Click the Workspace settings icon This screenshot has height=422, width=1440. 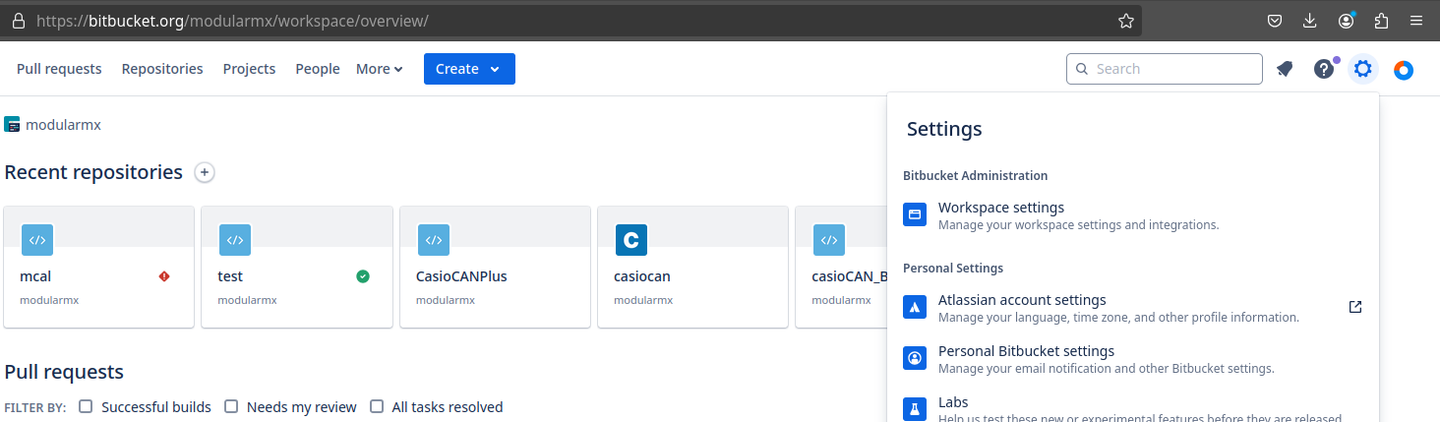point(915,215)
